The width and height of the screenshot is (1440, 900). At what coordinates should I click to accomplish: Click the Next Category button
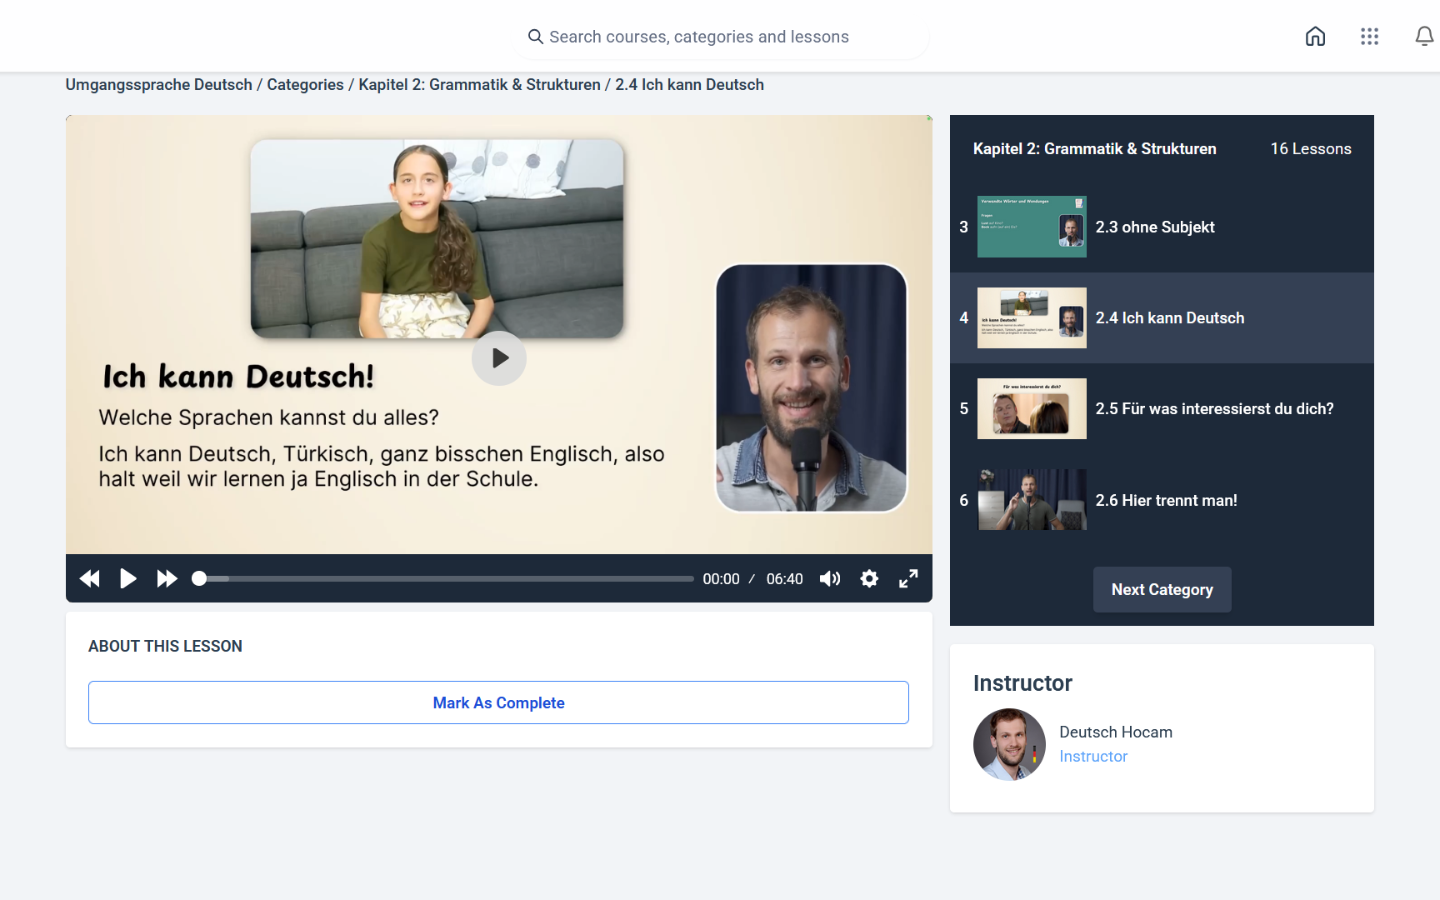point(1161,590)
